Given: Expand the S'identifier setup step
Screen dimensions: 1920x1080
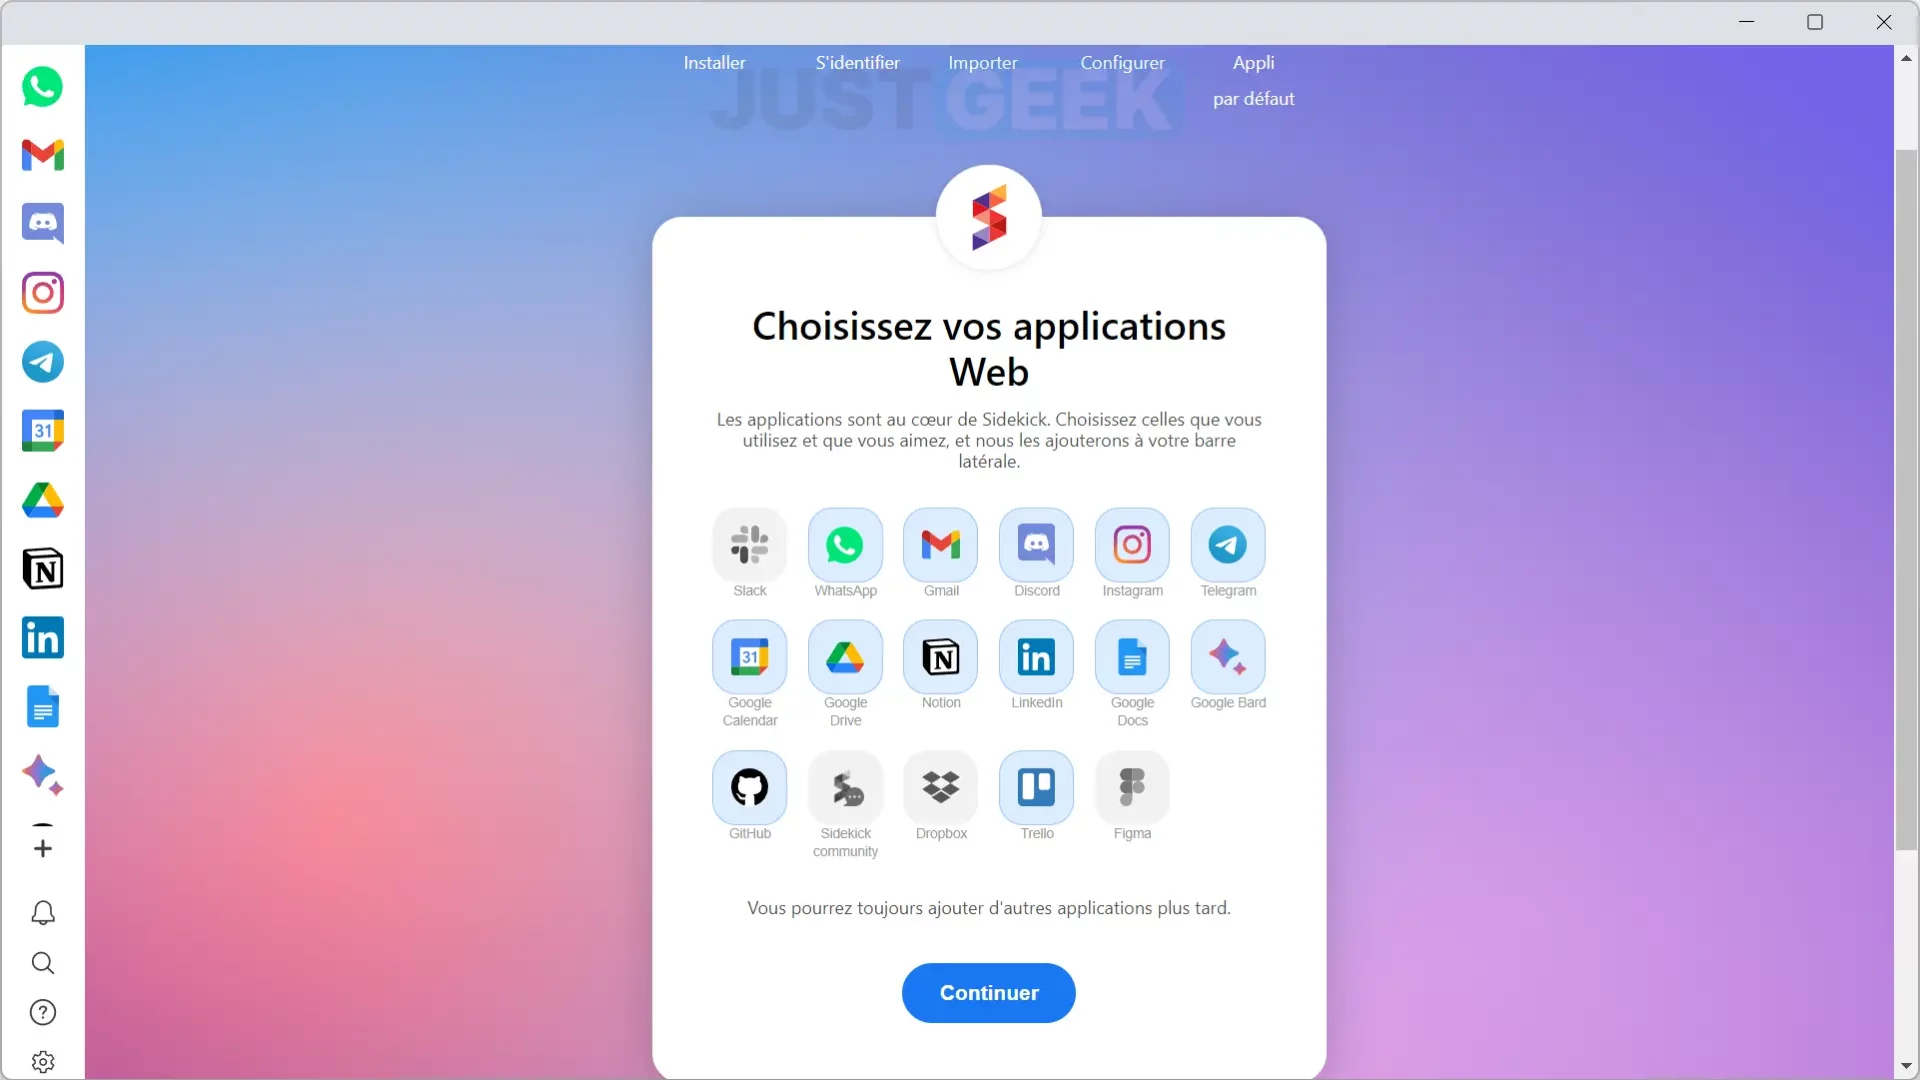Looking at the screenshot, I should [x=858, y=62].
